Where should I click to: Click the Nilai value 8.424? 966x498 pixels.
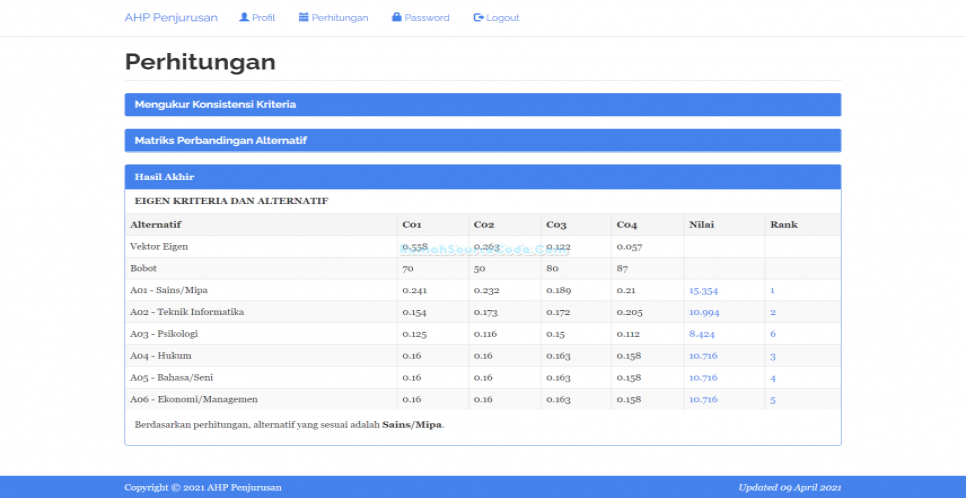tap(701, 335)
